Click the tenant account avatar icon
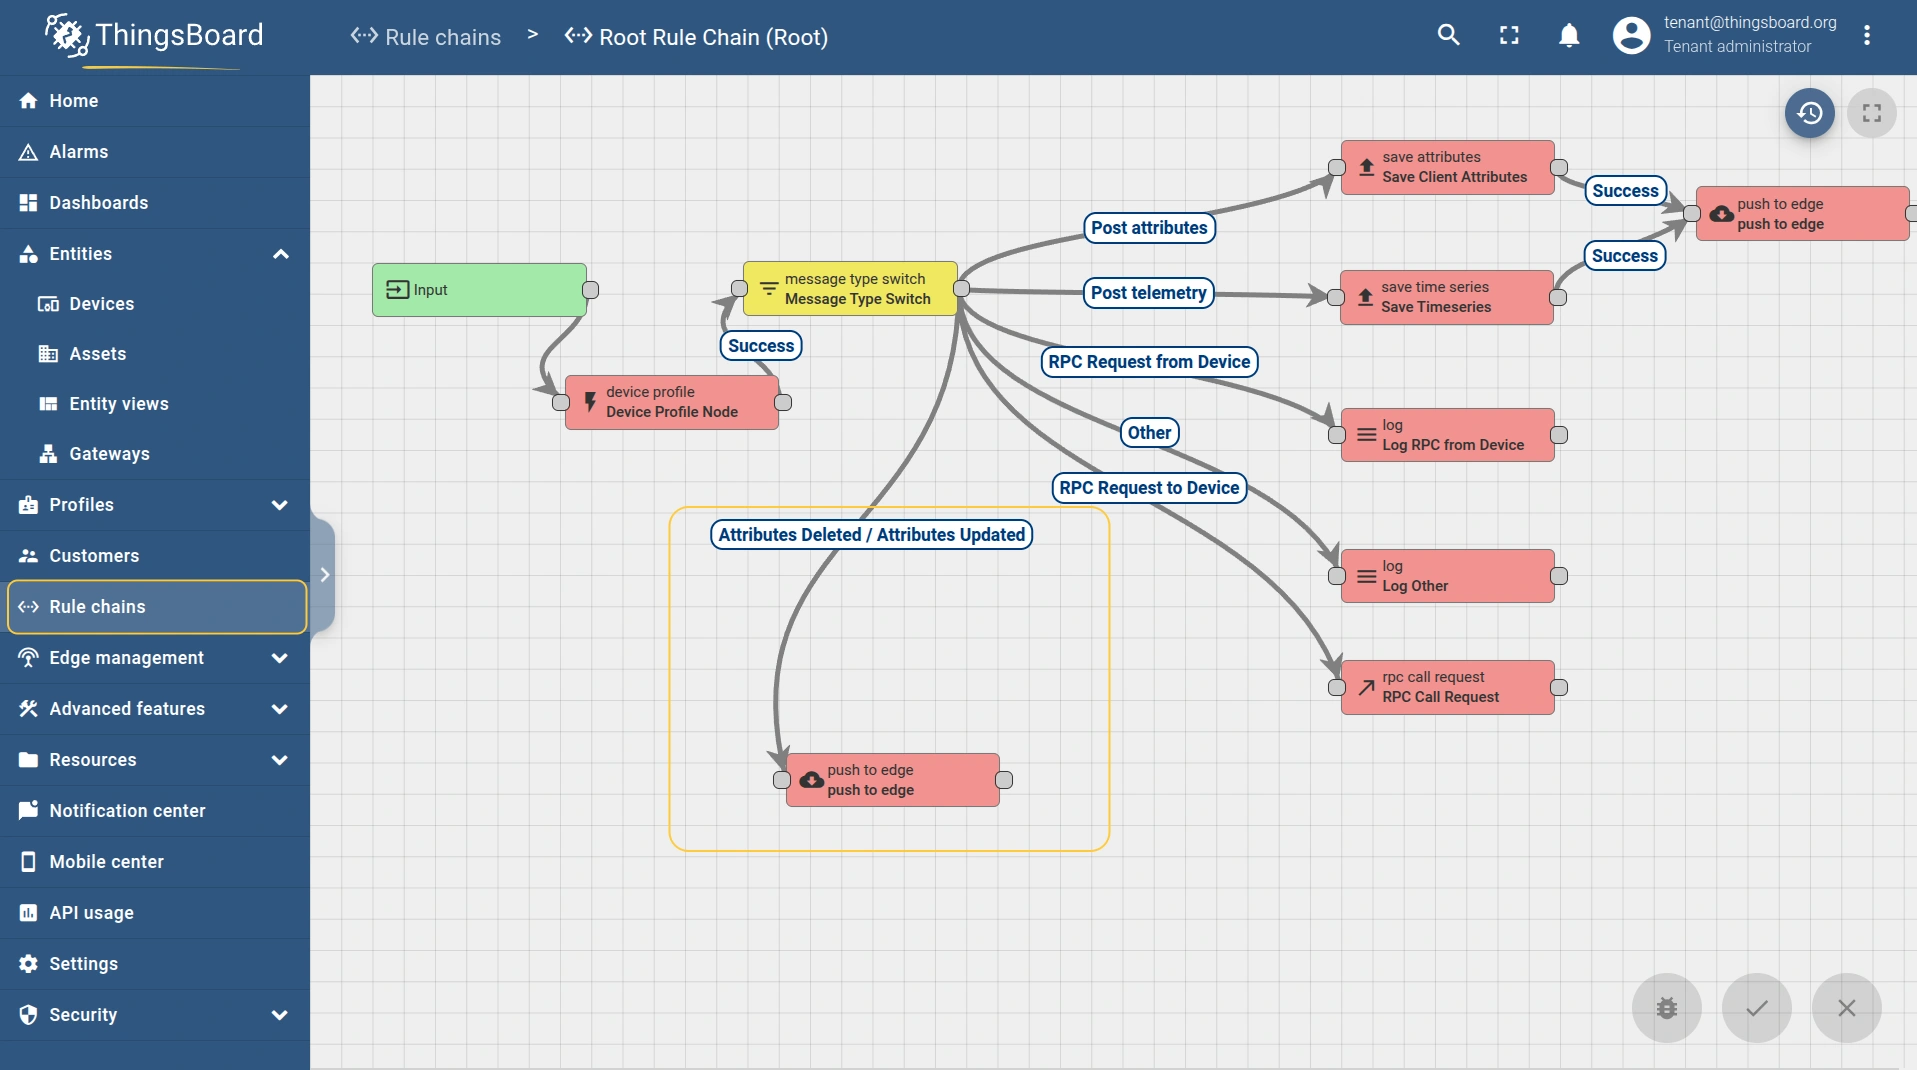The image size is (1917, 1070). click(1631, 36)
